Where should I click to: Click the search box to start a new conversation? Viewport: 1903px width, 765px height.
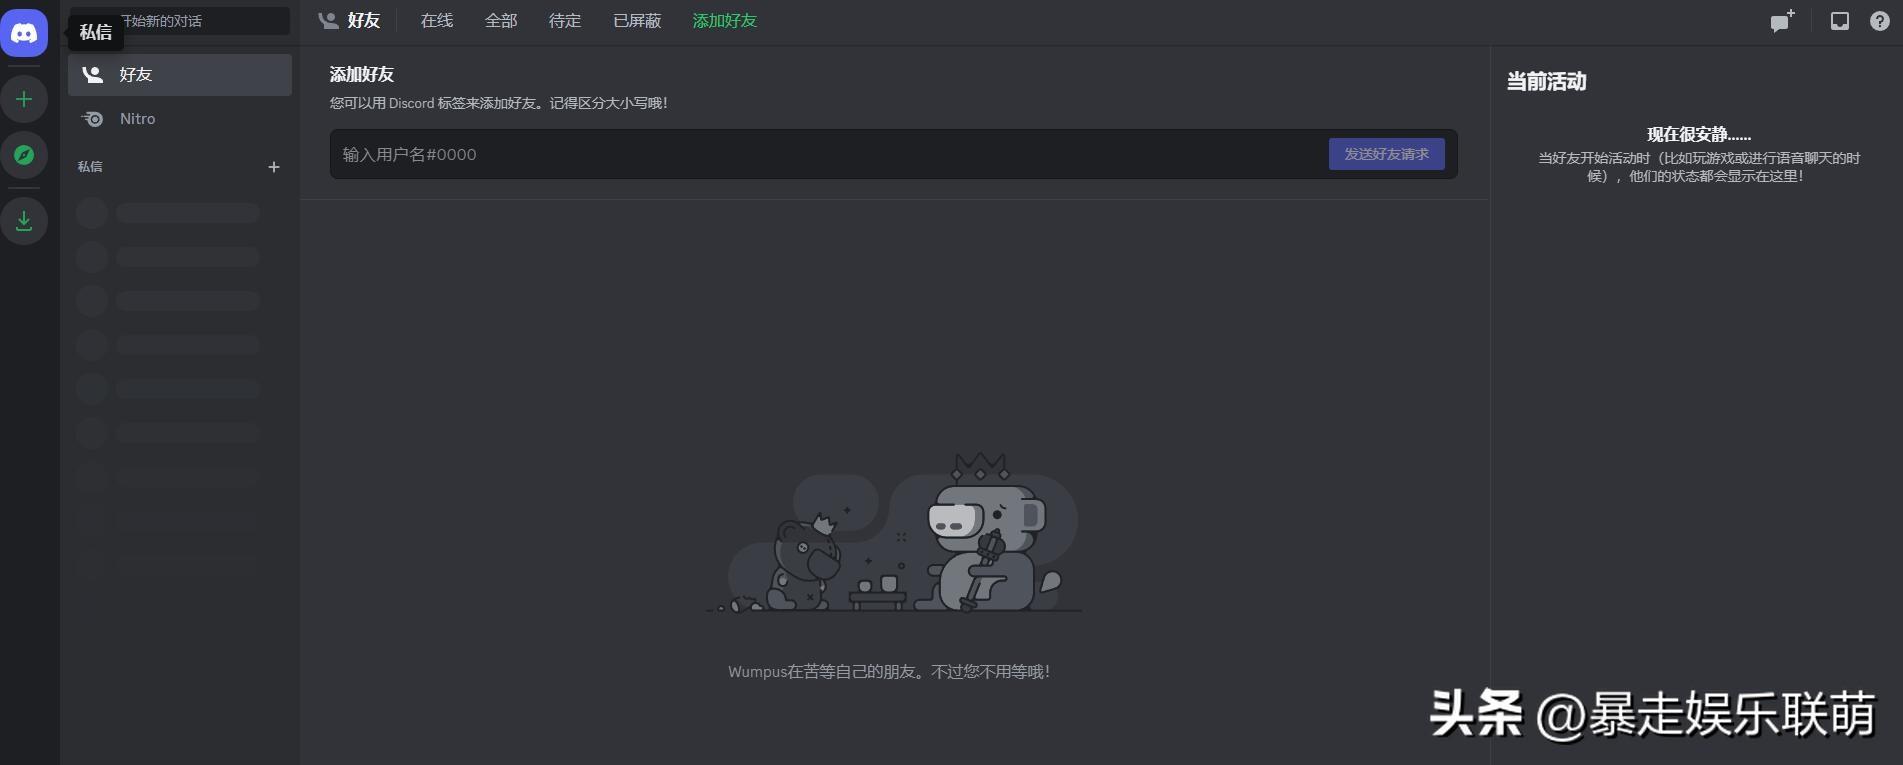(x=180, y=21)
